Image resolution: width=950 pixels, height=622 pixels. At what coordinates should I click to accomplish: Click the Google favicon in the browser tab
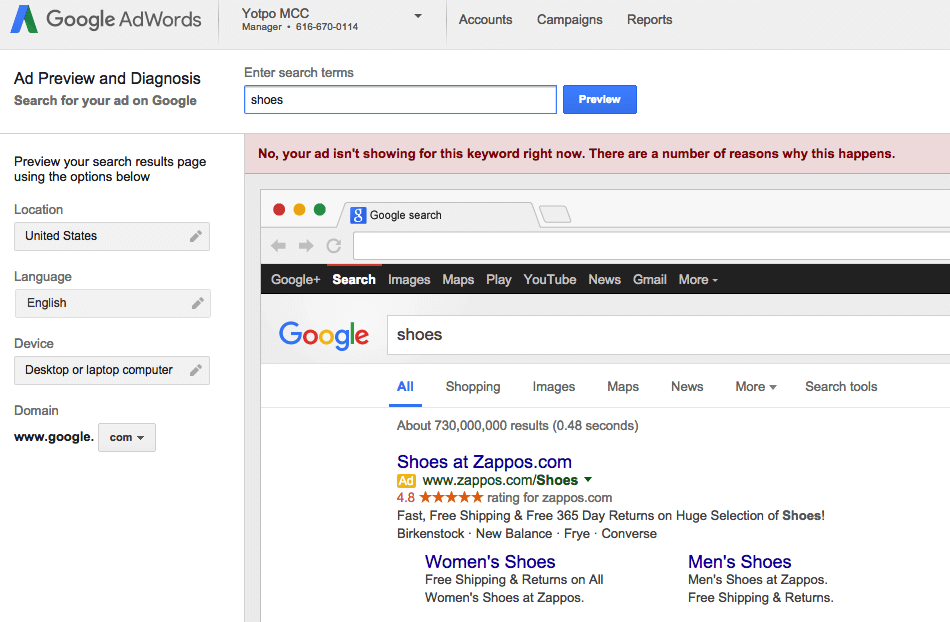[x=358, y=215]
